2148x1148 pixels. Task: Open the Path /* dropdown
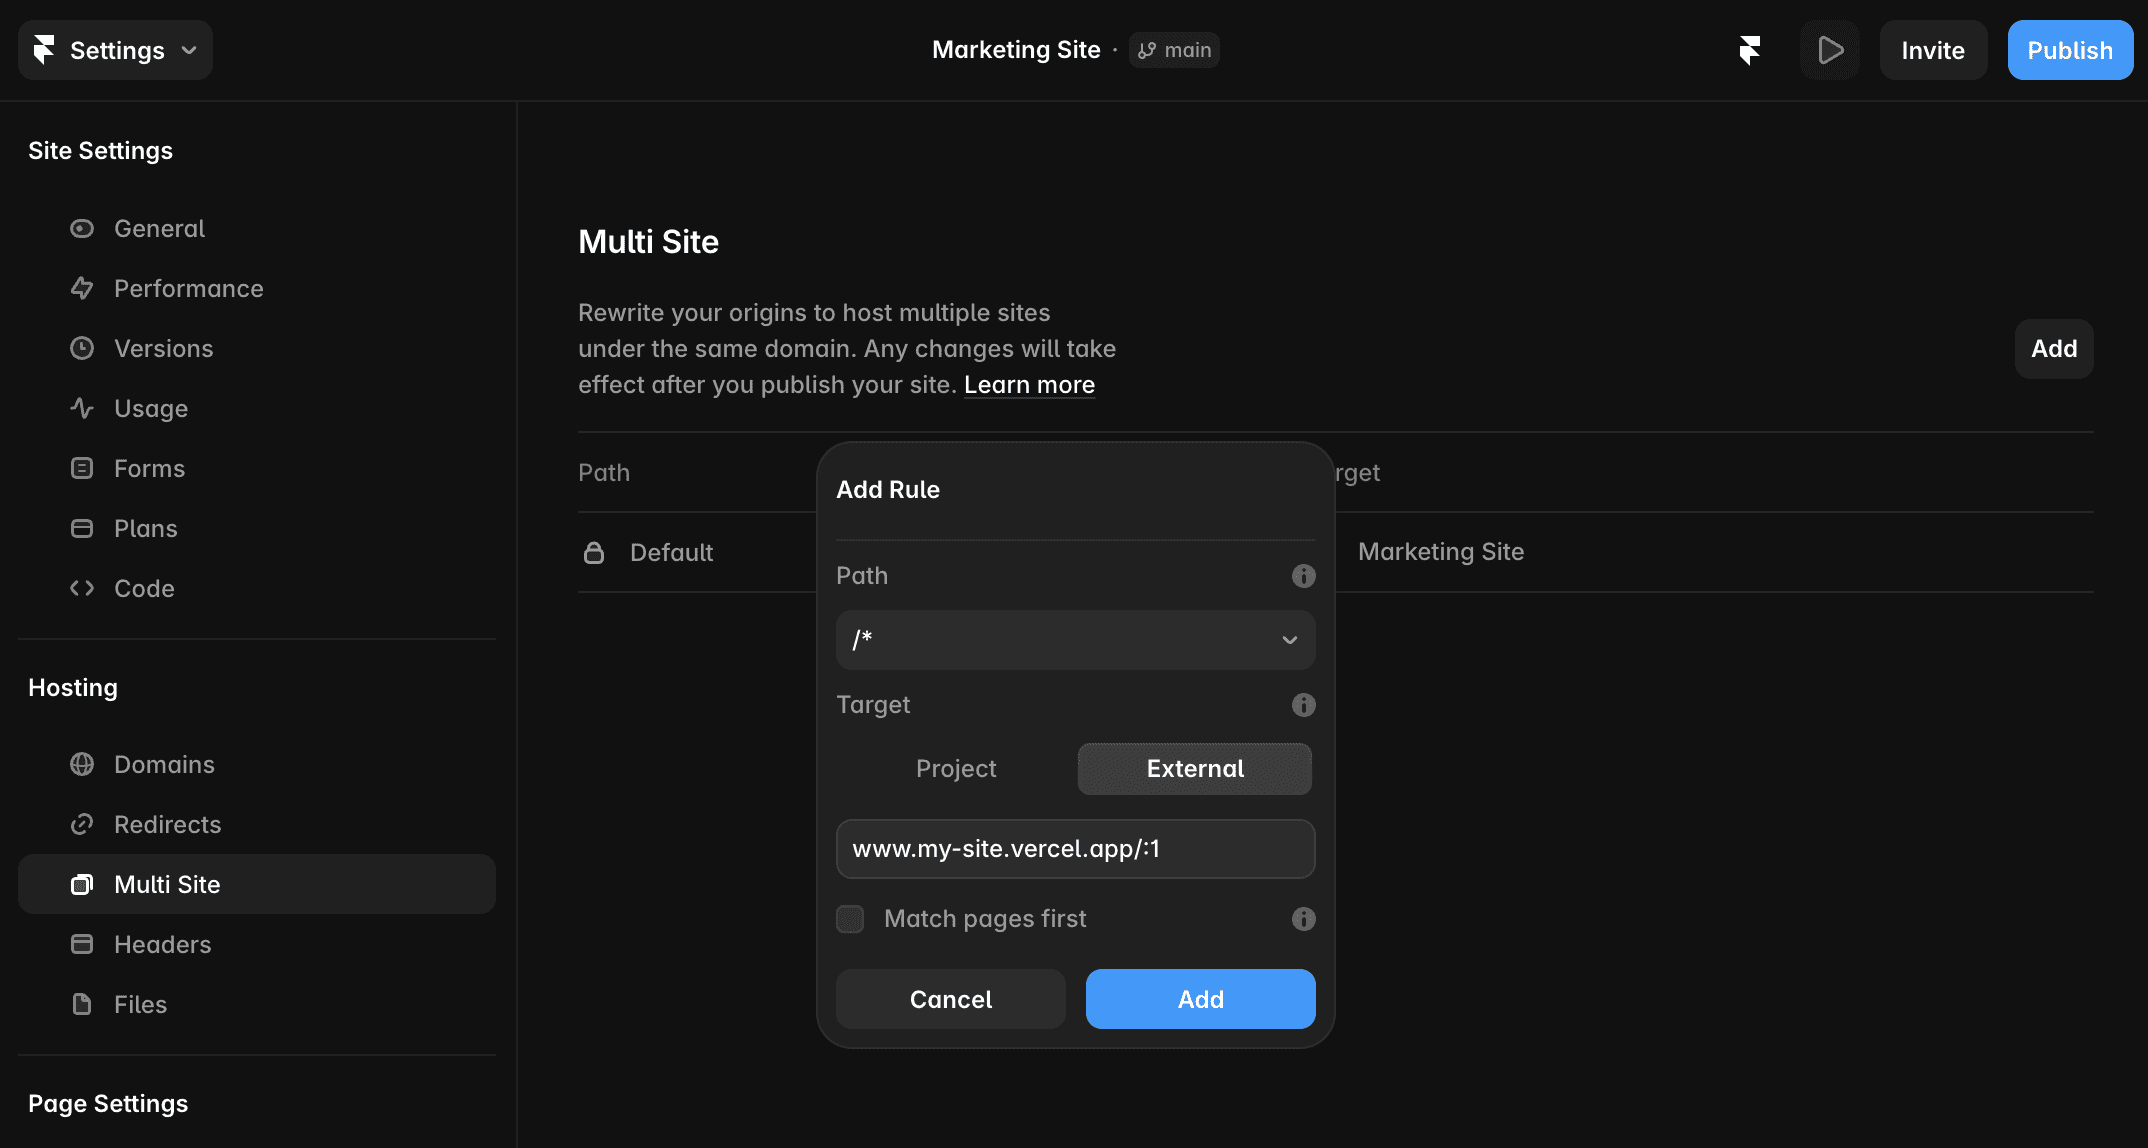[1076, 640]
